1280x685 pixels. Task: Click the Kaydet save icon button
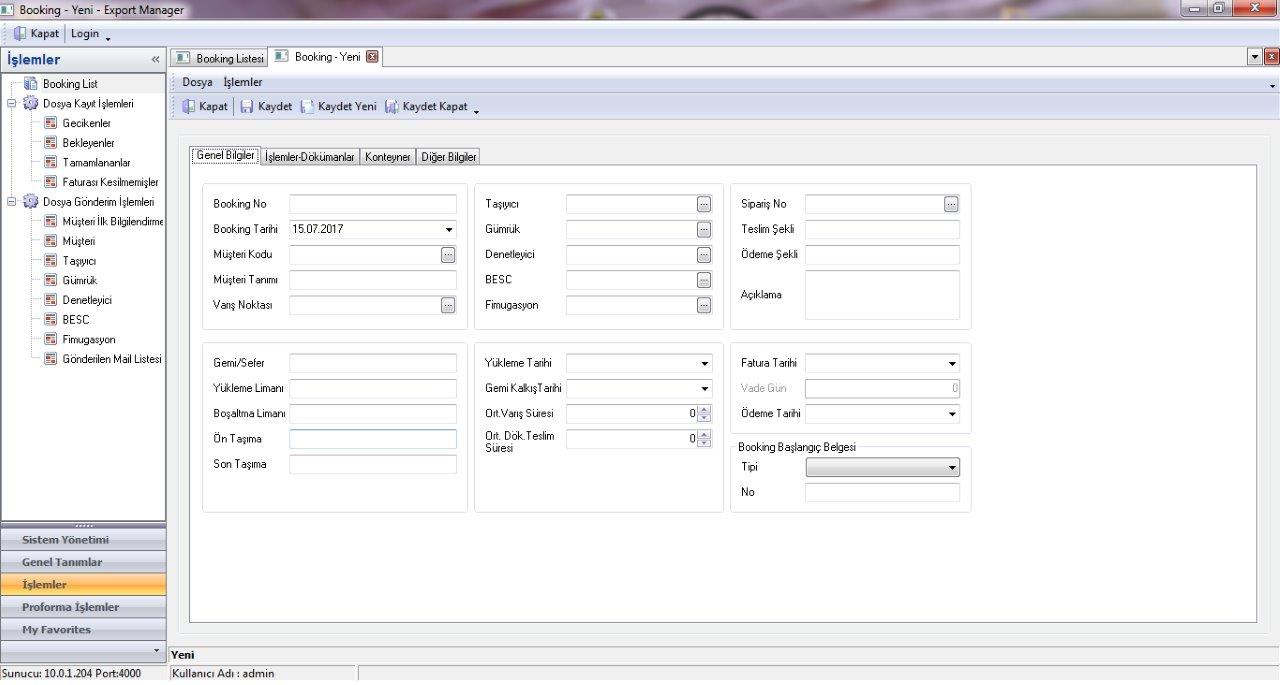click(x=266, y=107)
